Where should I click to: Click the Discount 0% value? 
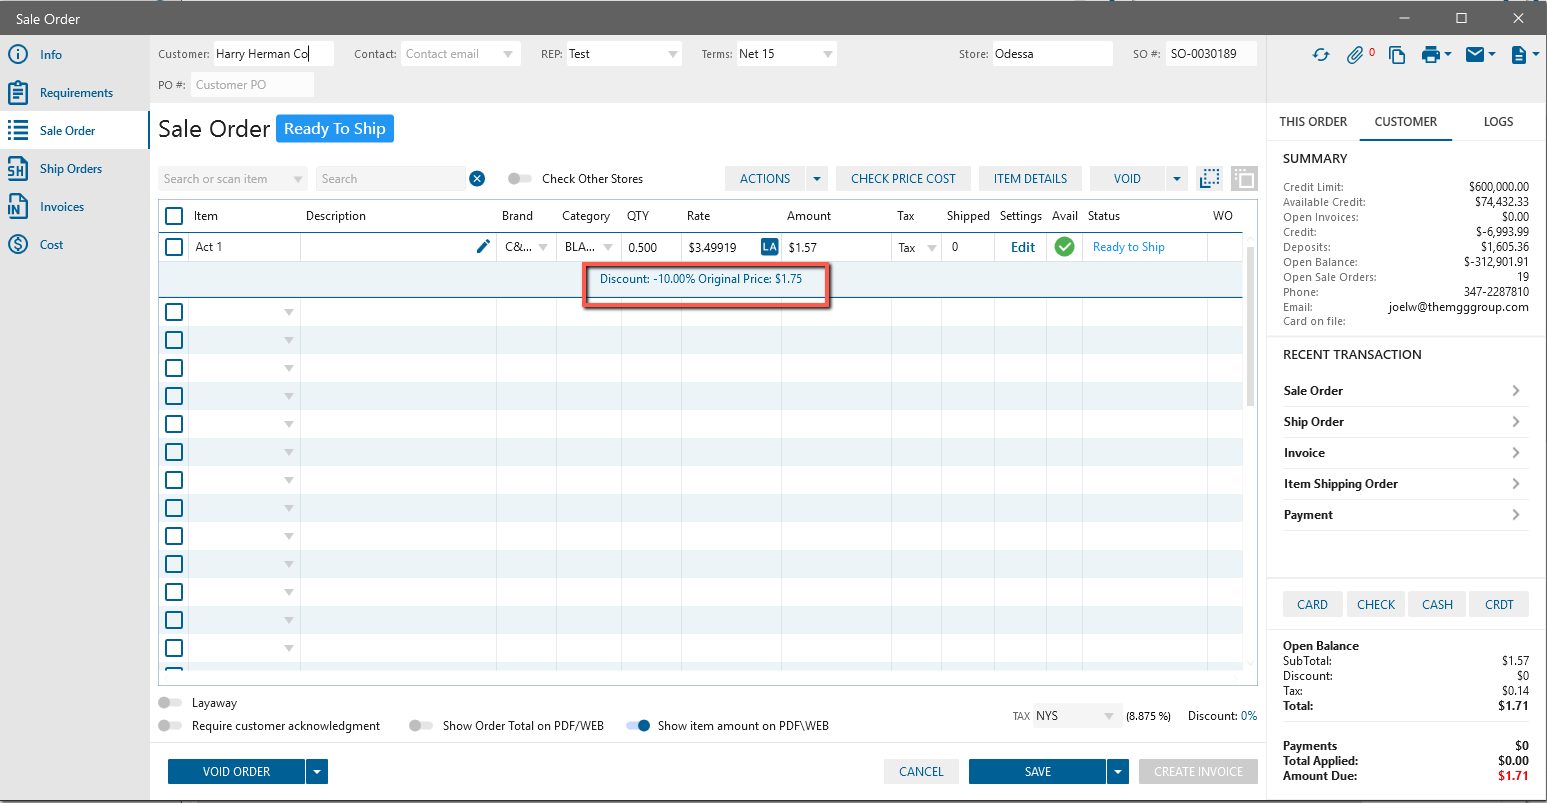[x=1248, y=716]
